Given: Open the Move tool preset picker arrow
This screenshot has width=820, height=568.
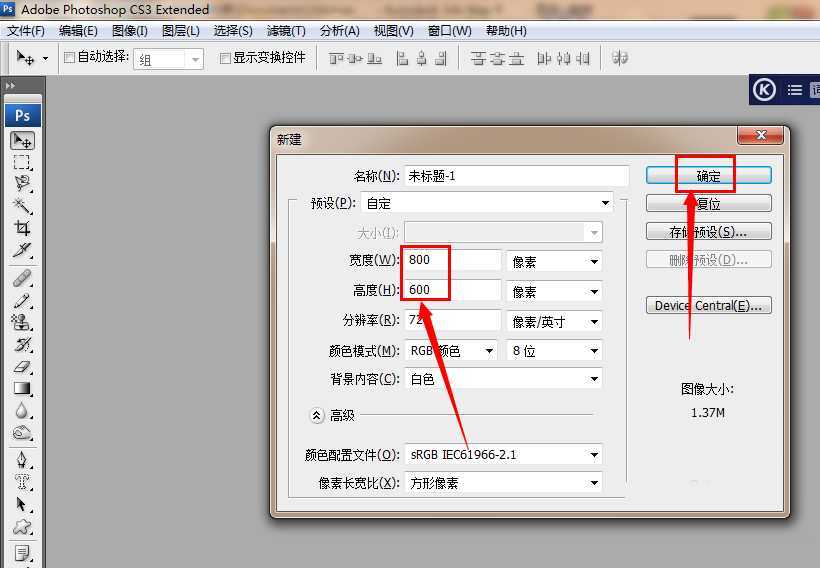Looking at the screenshot, I should point(45,58).
